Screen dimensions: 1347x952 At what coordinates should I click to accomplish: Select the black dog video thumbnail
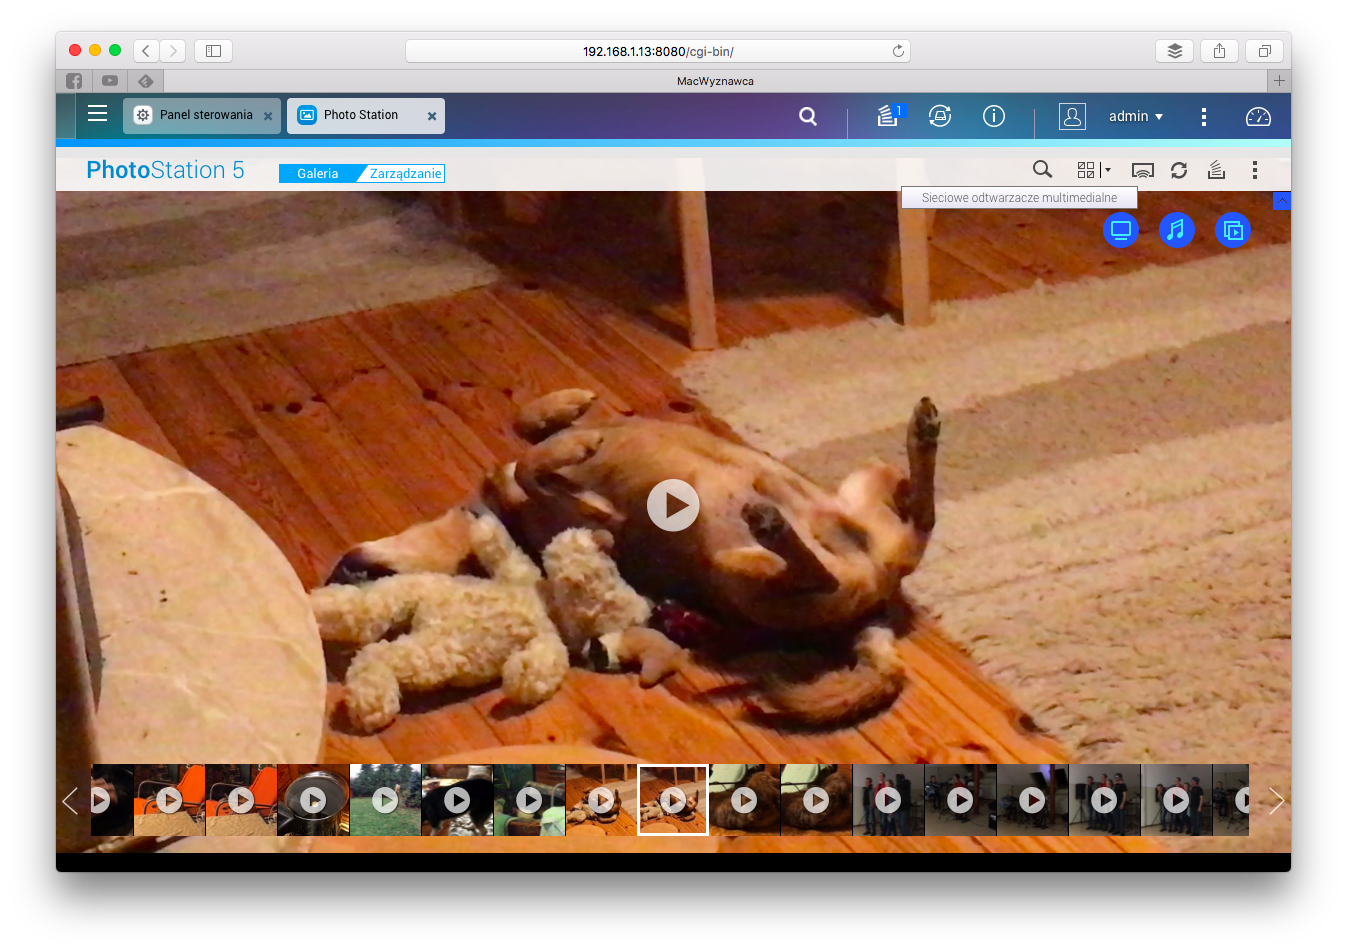[457, 800]
